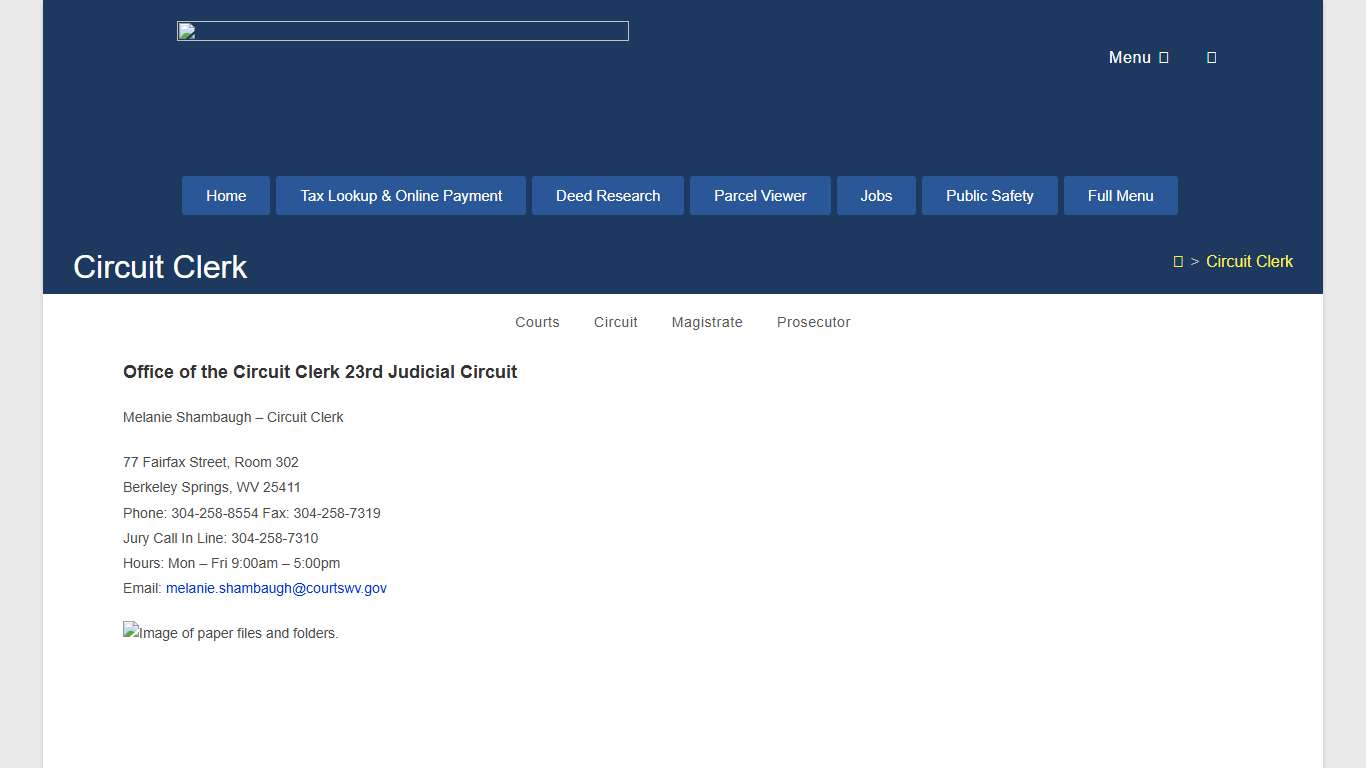This screenshot has width=1366, height=768.
Task: Go to the Home page button
Action: [226, 196]
